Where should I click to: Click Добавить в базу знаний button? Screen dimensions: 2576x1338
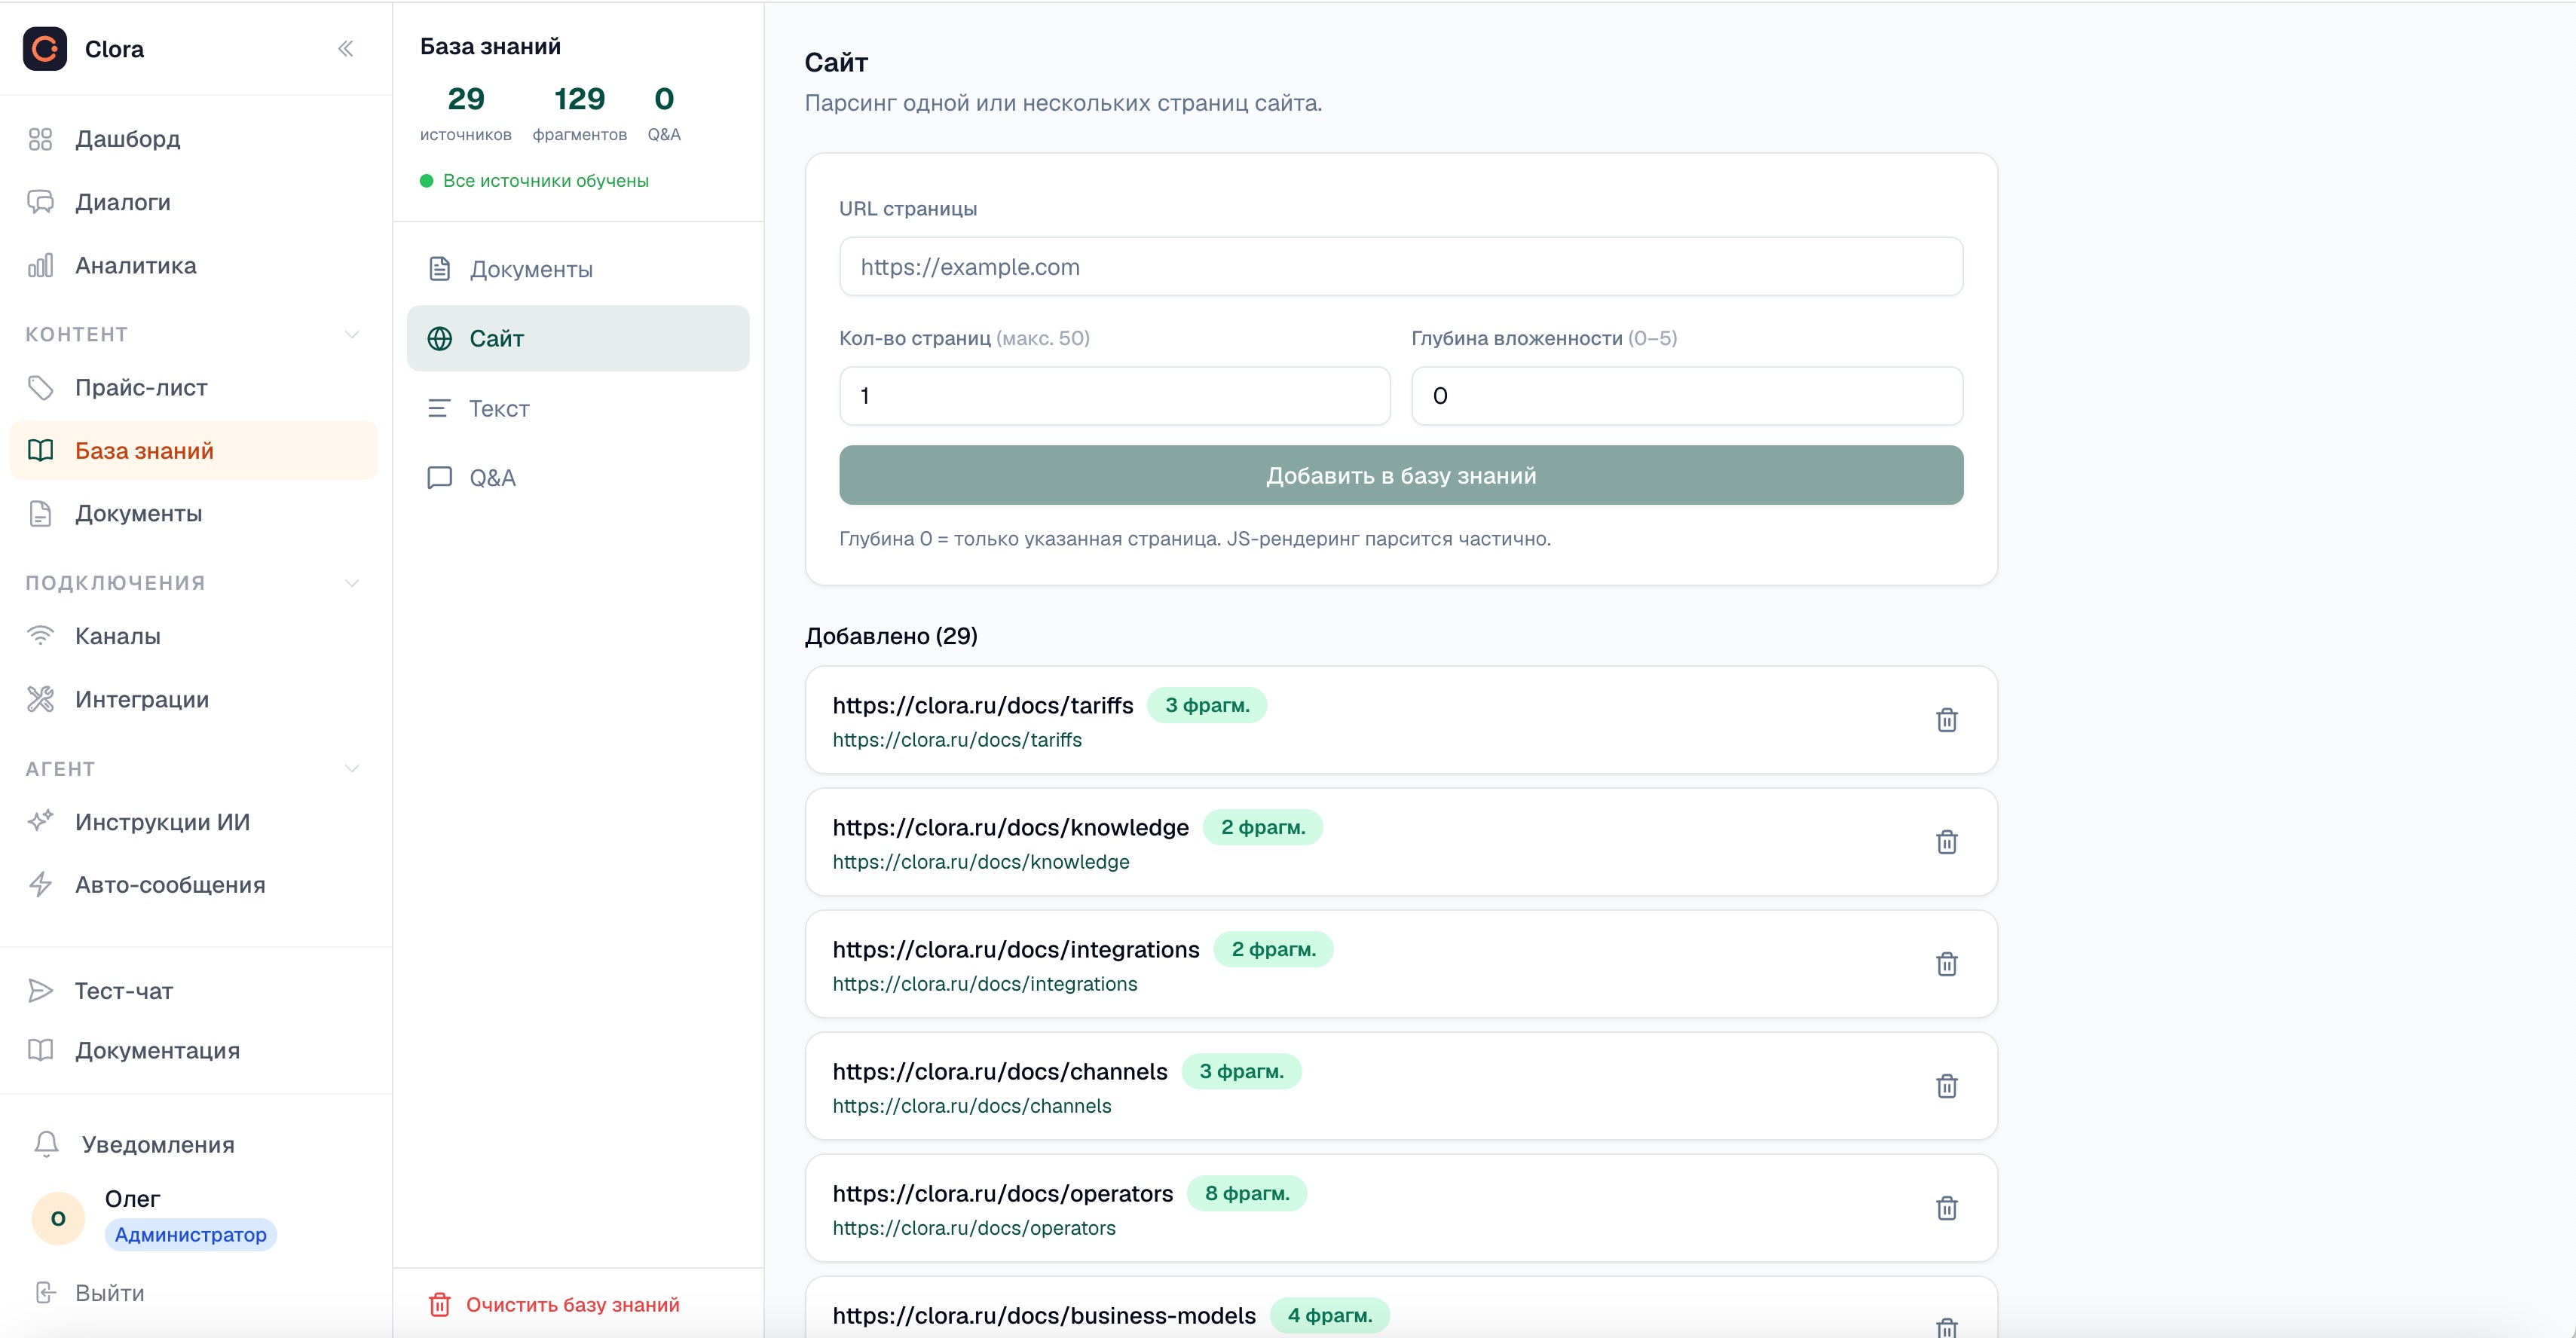(1401, 475)
